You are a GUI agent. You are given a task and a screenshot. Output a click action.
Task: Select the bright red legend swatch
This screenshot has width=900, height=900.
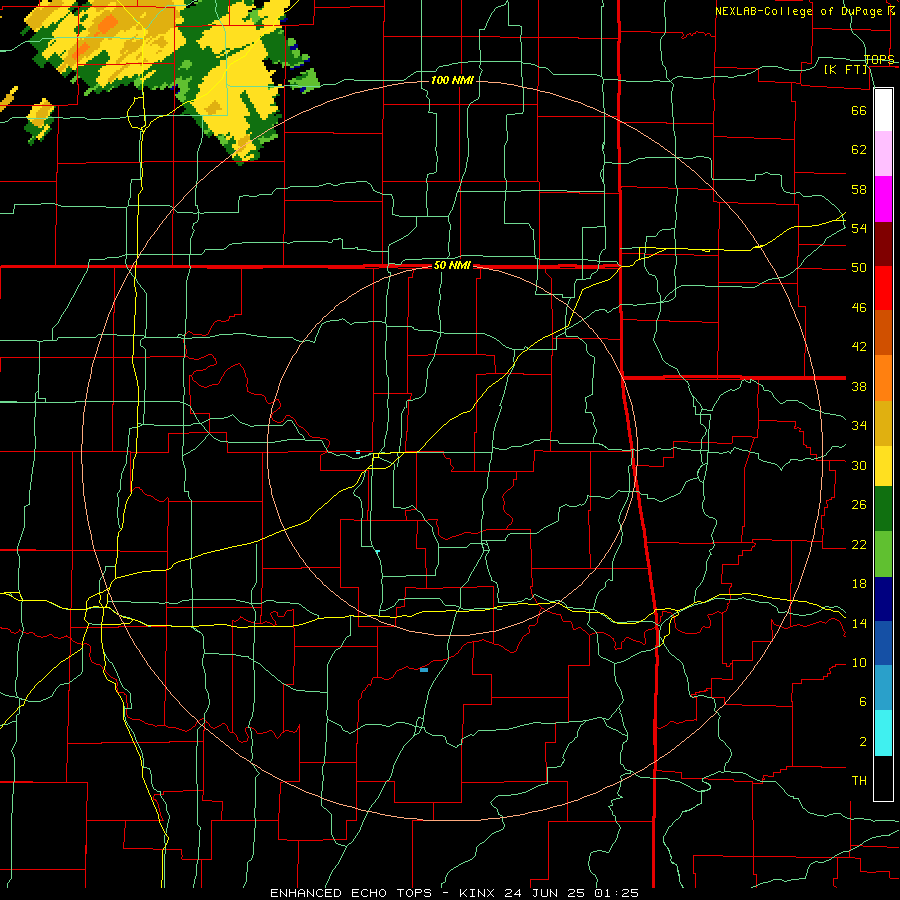(883, 288)
